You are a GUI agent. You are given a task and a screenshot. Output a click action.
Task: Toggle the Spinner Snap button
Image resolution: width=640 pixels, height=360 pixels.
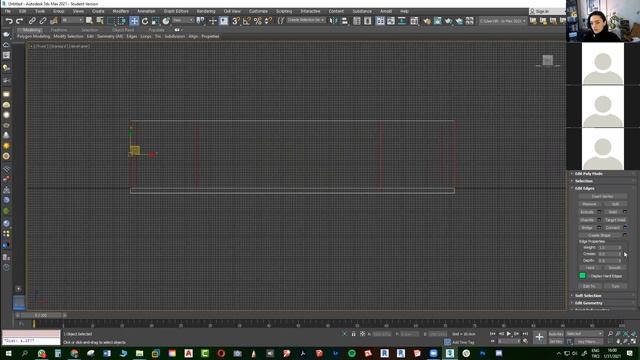(x=268, y=21)
